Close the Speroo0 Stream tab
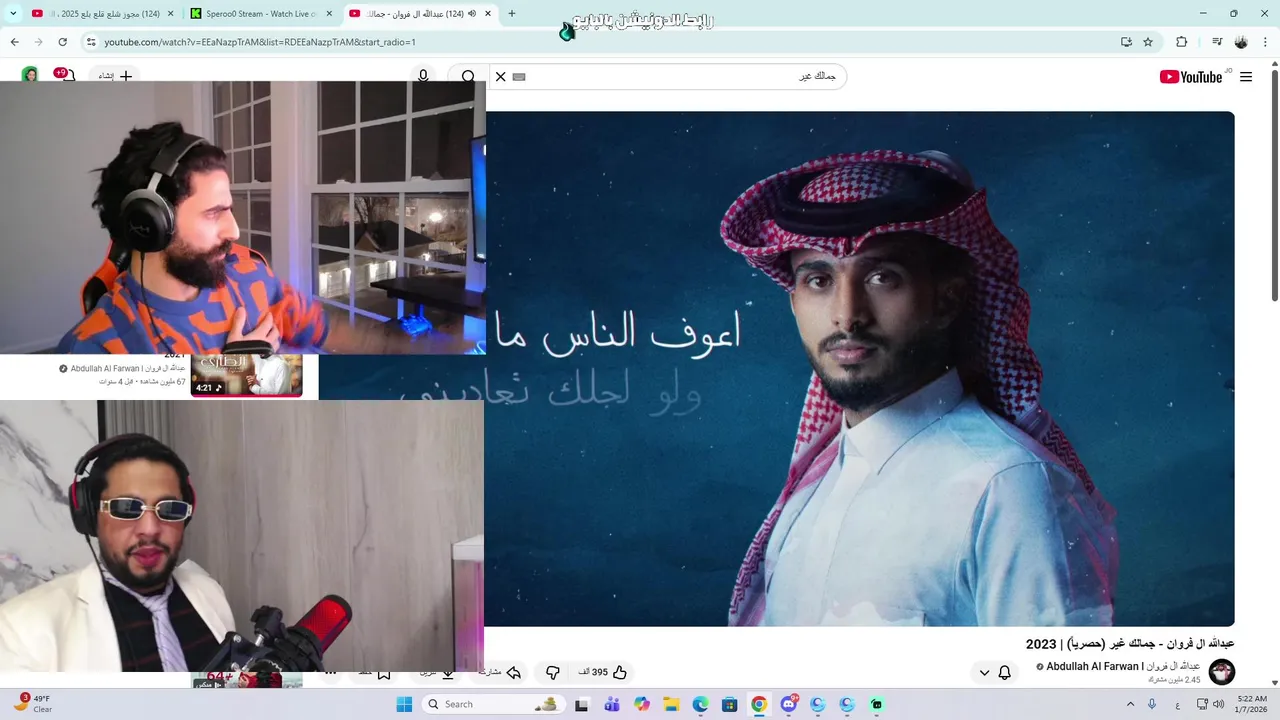The height and width of the screenshot is (720, 1280). coord(329,14)
